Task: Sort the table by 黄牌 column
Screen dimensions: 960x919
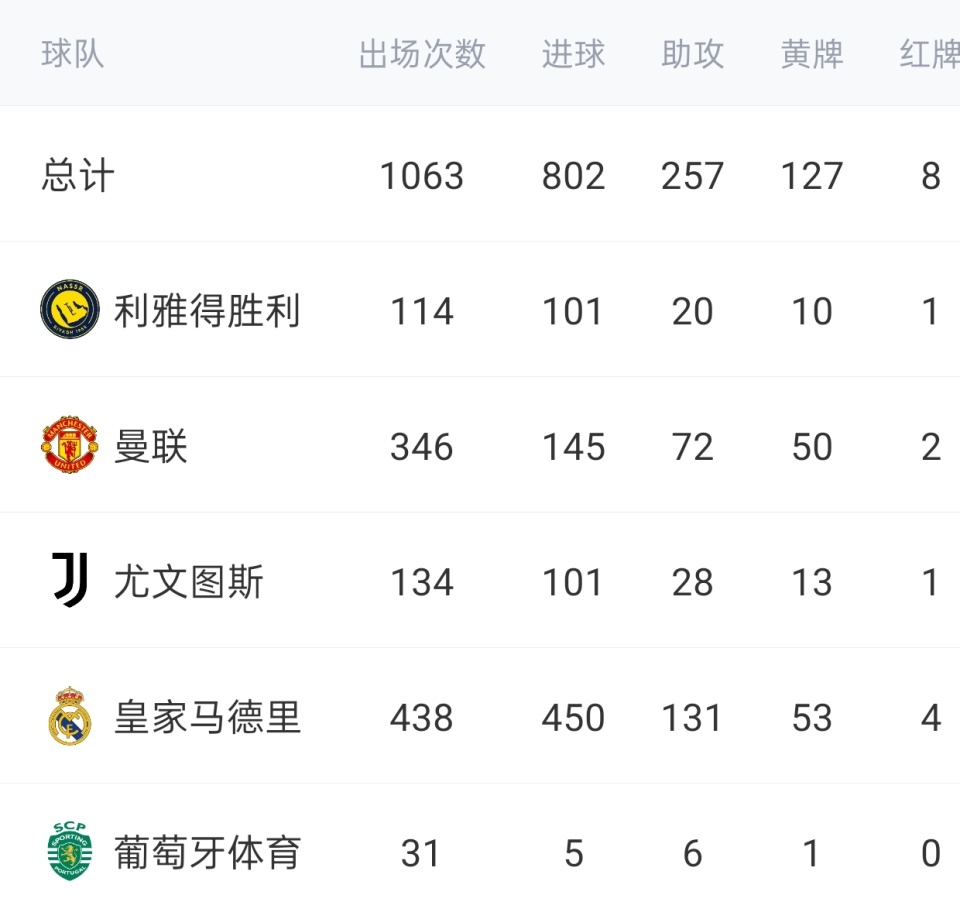Action: click(x=812, y=55)
